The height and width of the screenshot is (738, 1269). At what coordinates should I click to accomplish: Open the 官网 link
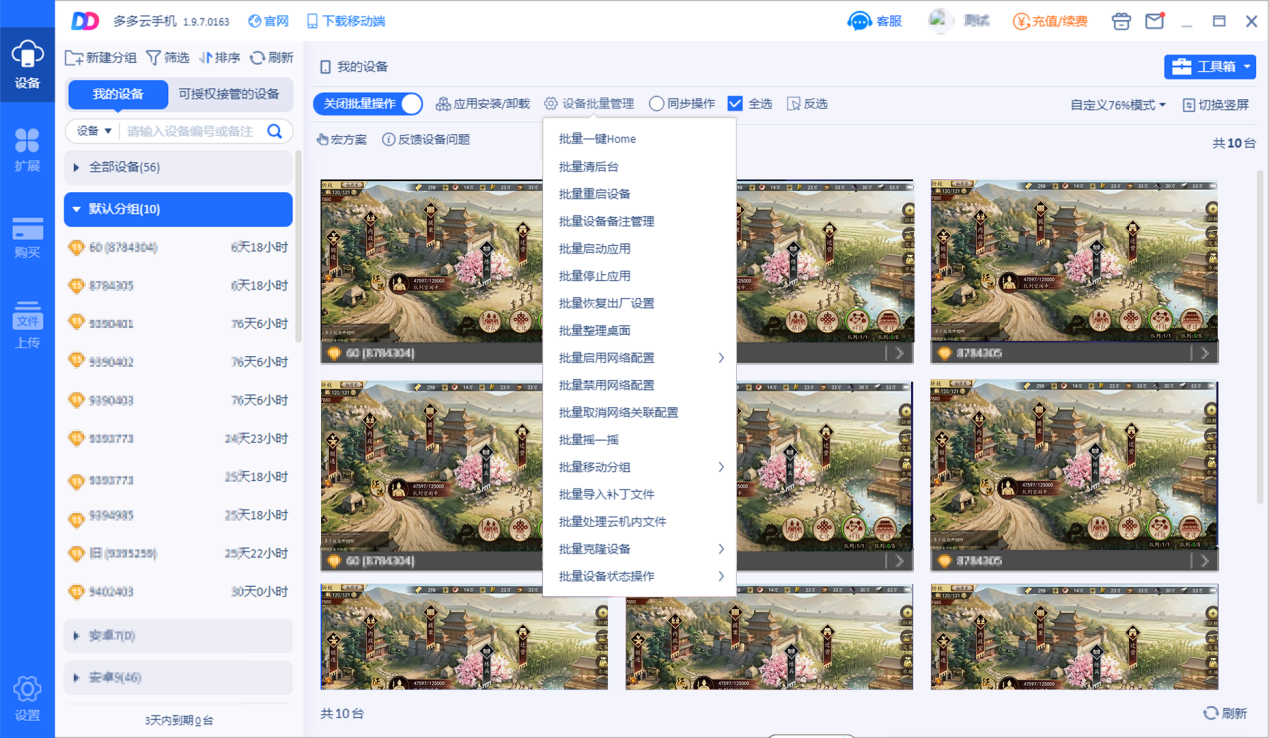tap(268, 21)
